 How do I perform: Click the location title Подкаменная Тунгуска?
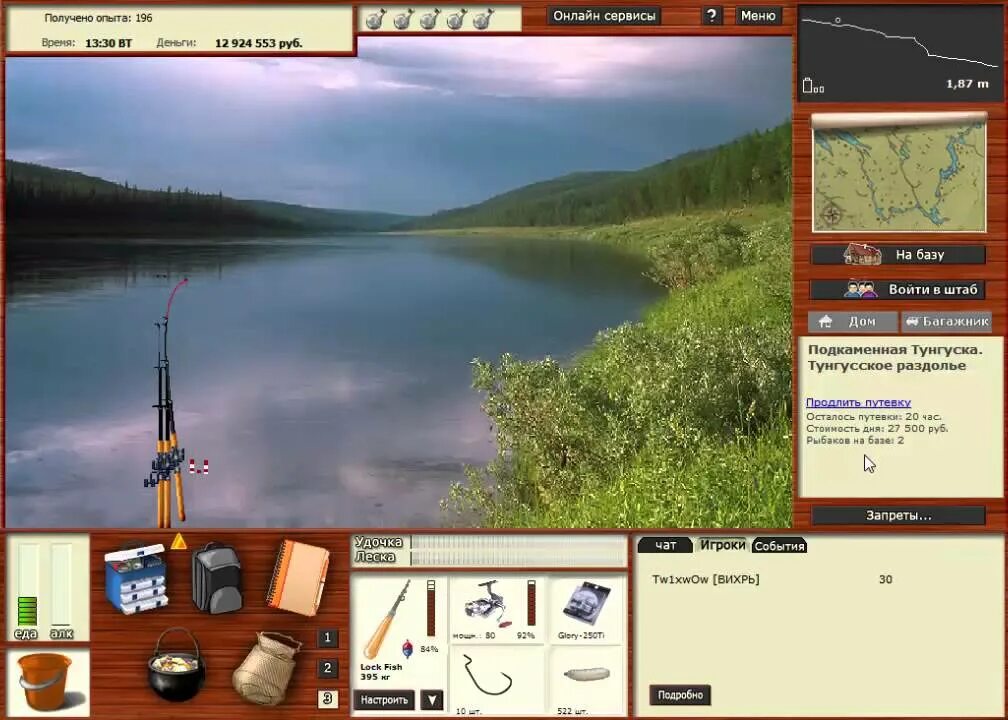tap(895, 350)
